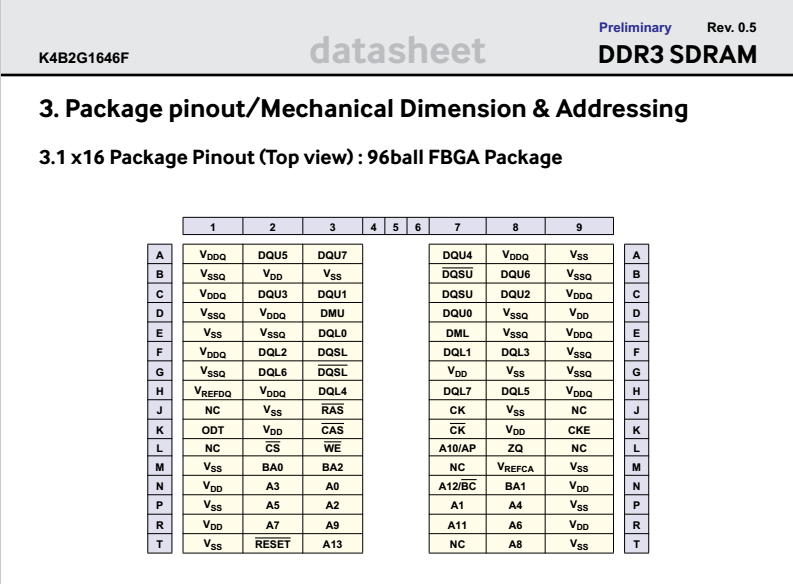793x584 pixels.
Task: Select the ODT pin cell
Action: [212, 429]
